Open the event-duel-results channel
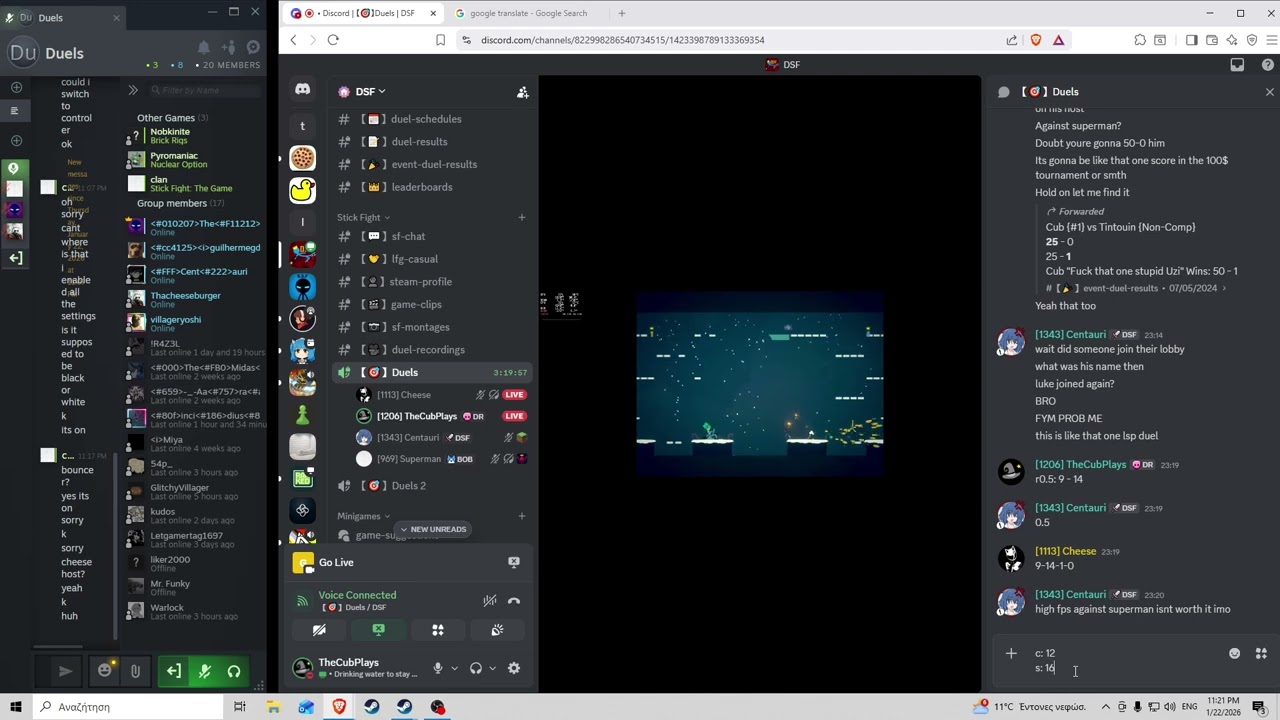 (x=431, y=164)
